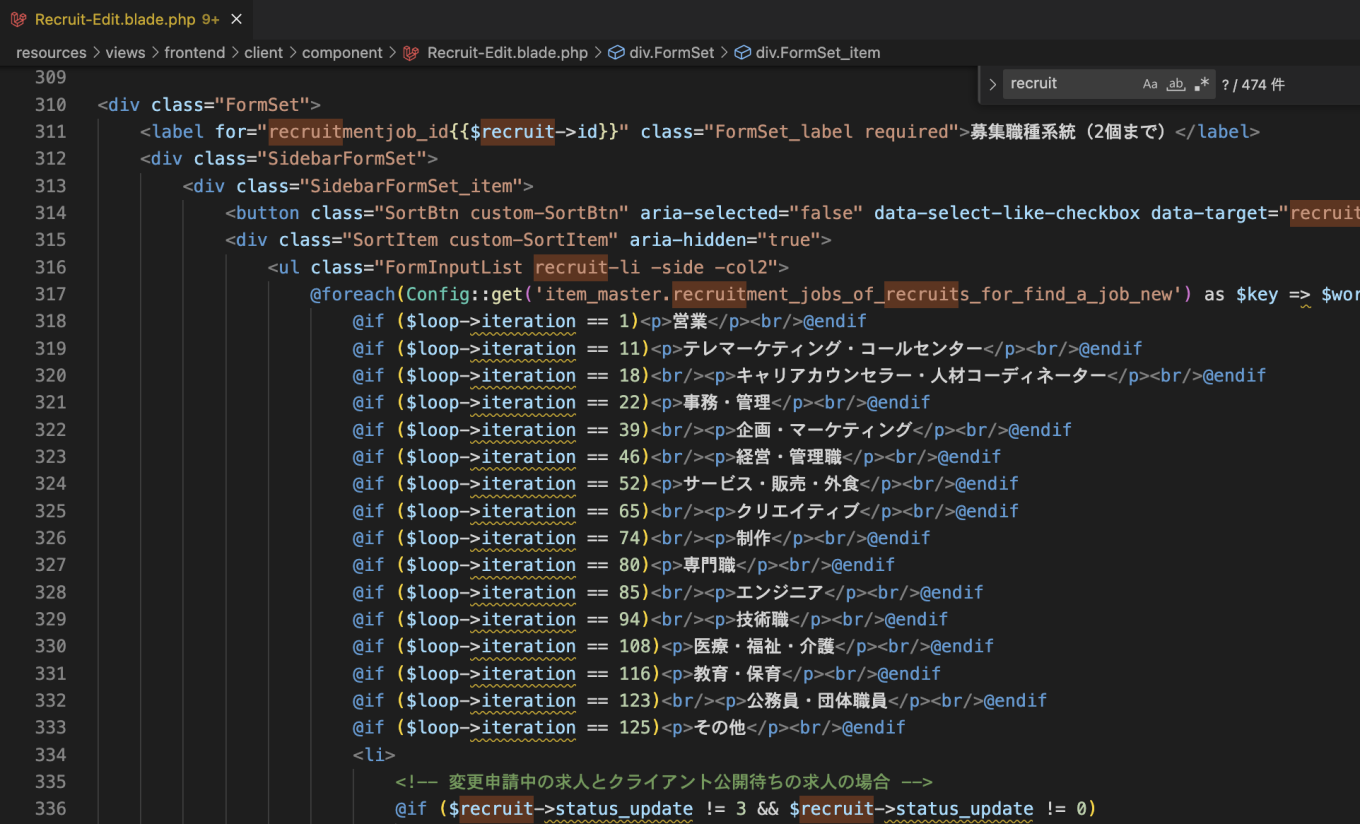
Task: Close the Recruit-Edit.blade.php tab
Action: (236, 19)
